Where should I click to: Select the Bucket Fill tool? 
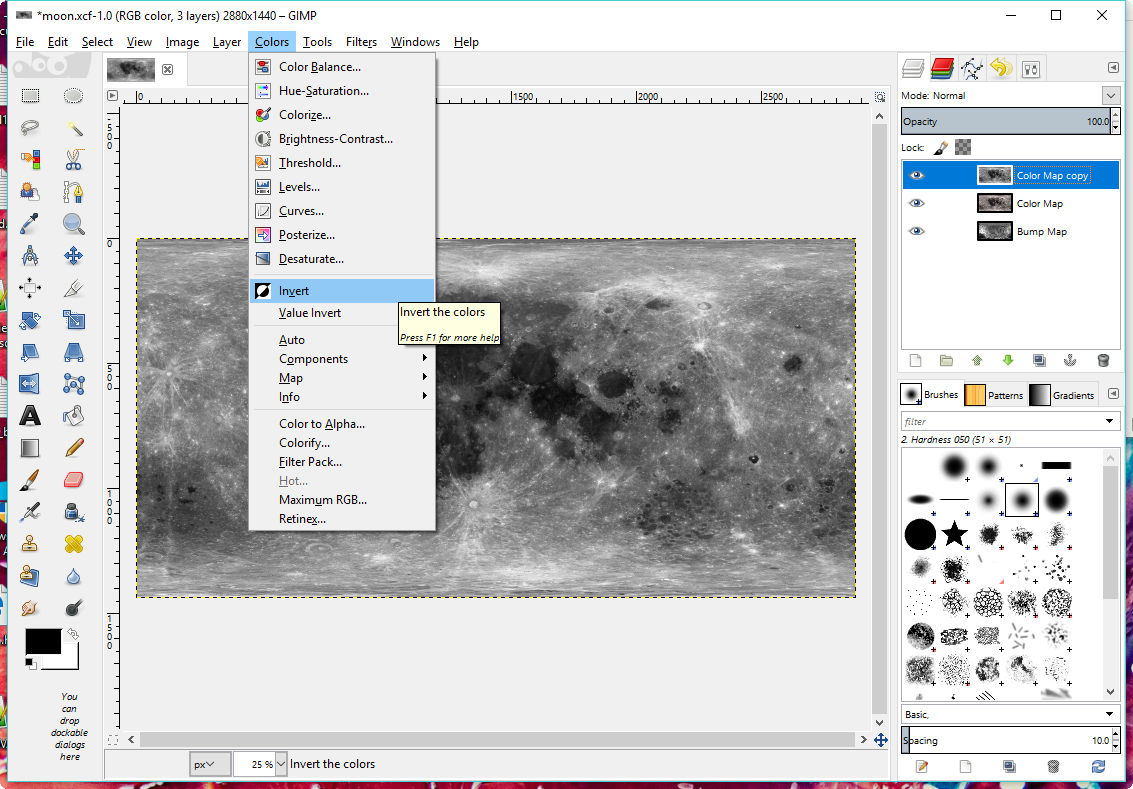coord(73,415)
